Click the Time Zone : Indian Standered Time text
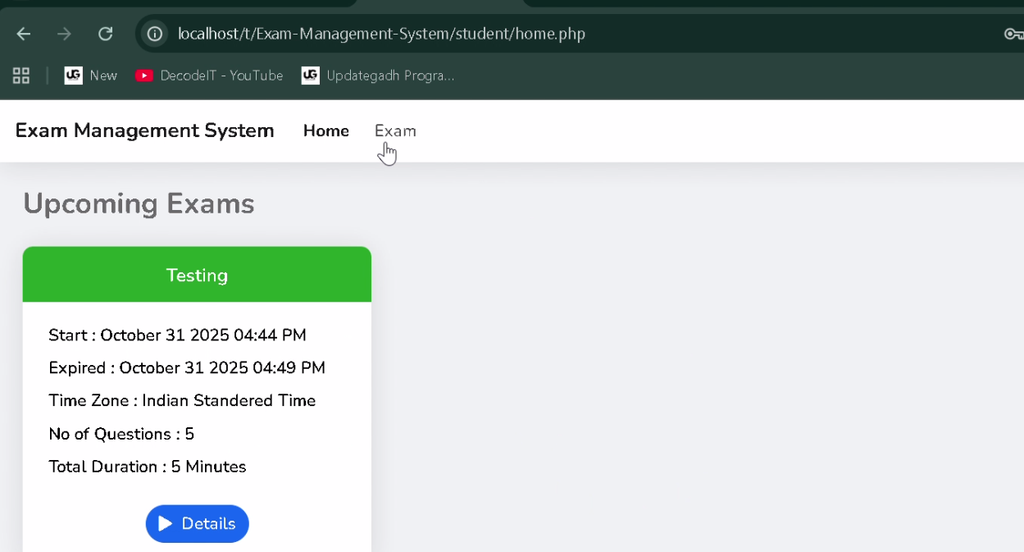Screen dimensions: 1024x552 tap(182, 400)
